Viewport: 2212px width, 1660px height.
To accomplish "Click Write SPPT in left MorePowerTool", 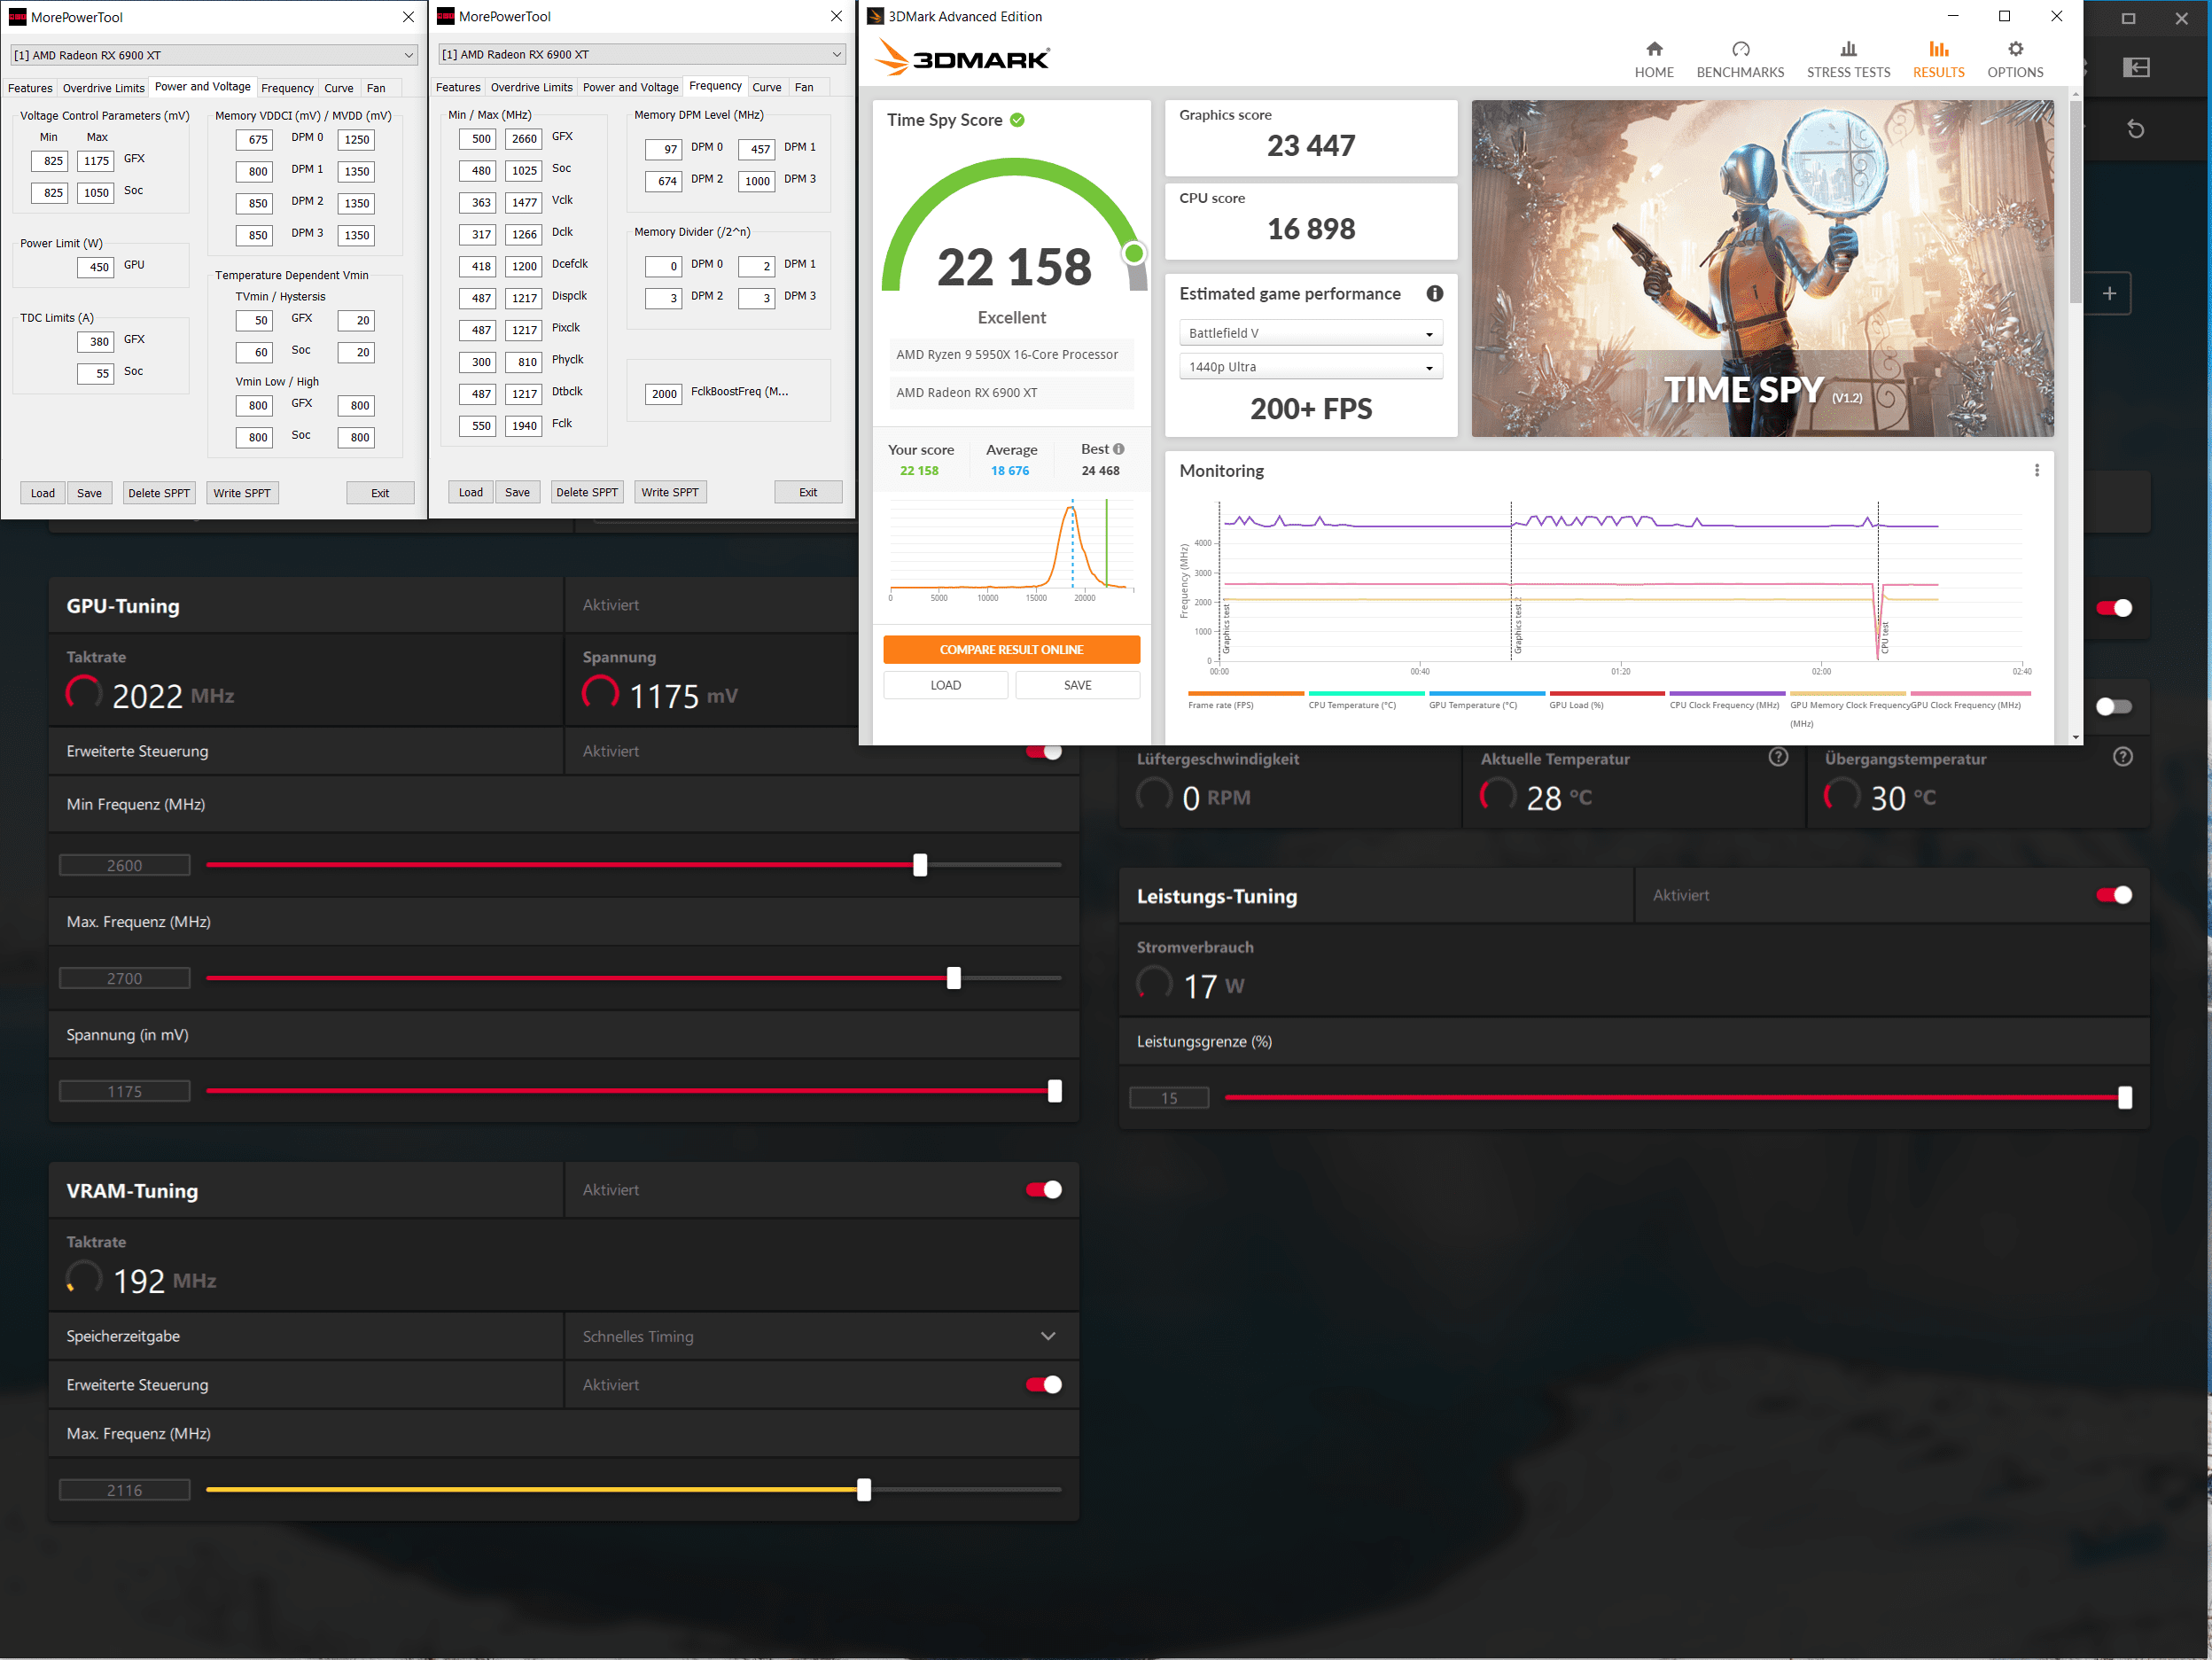I will click(241, 493).
